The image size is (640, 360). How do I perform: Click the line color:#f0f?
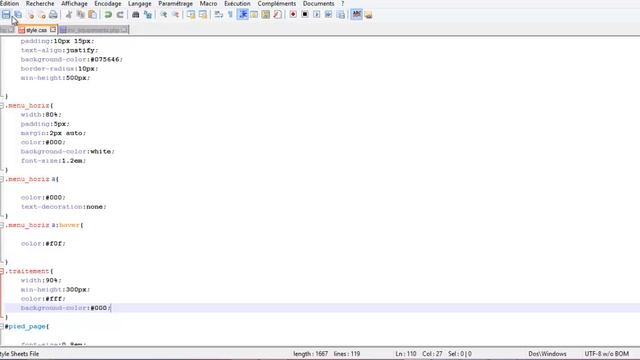coord(43,244)
